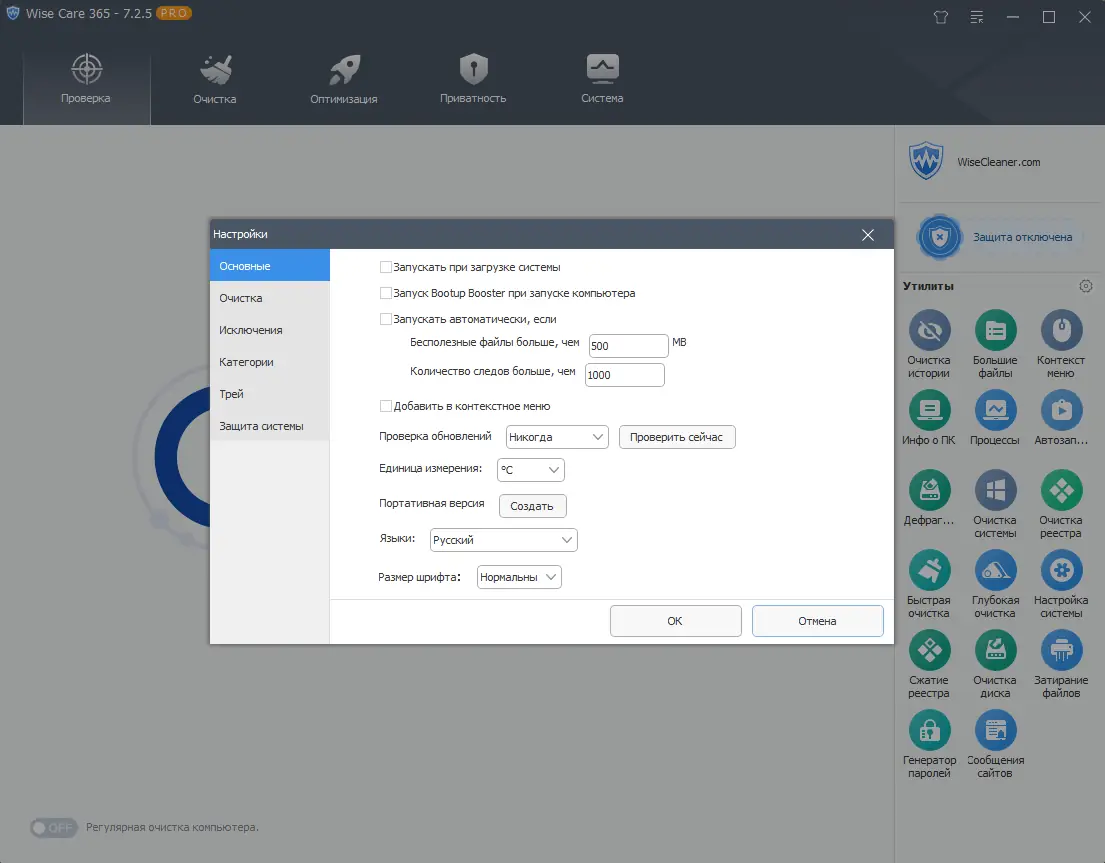Open the Размер шрифта dropdown
This screenshot has width=1105, height=863.
point(519,577)
